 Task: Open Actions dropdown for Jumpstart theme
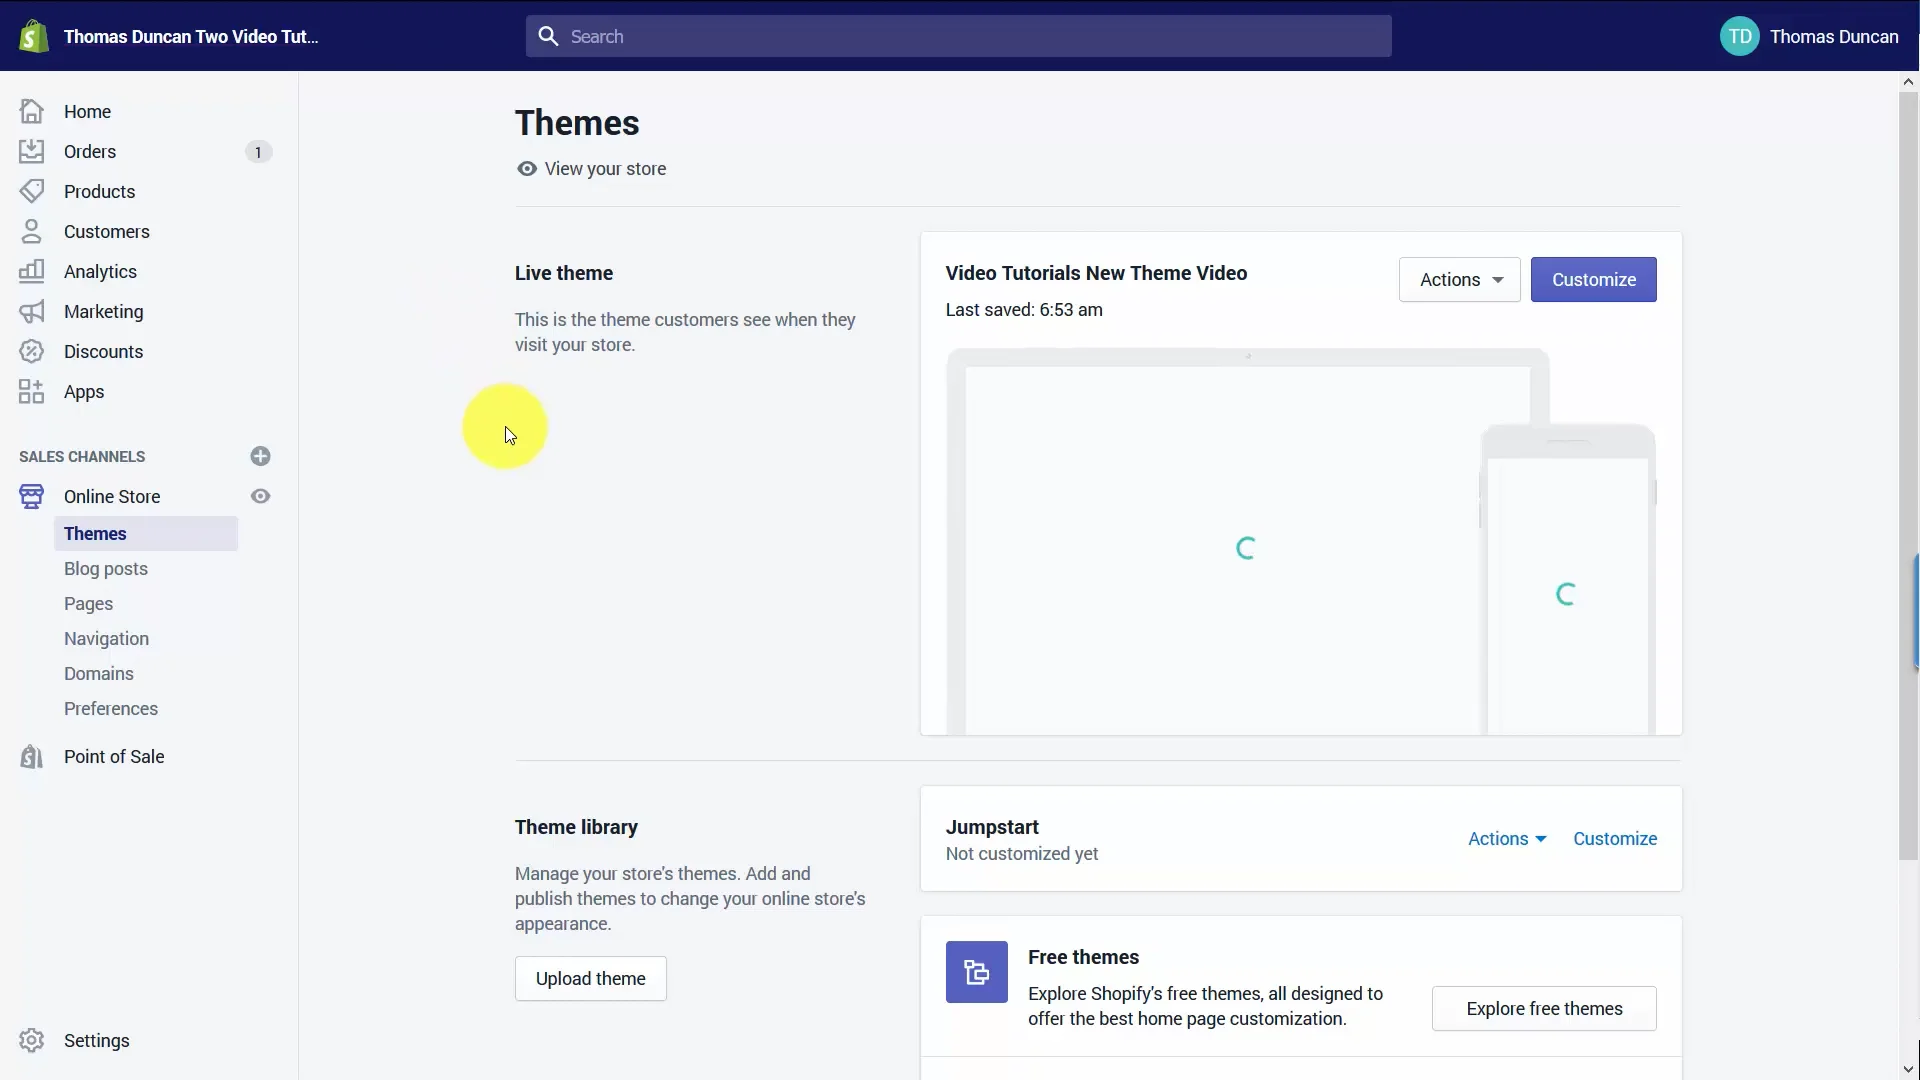pyautogui.click(x=1507, y=838)
